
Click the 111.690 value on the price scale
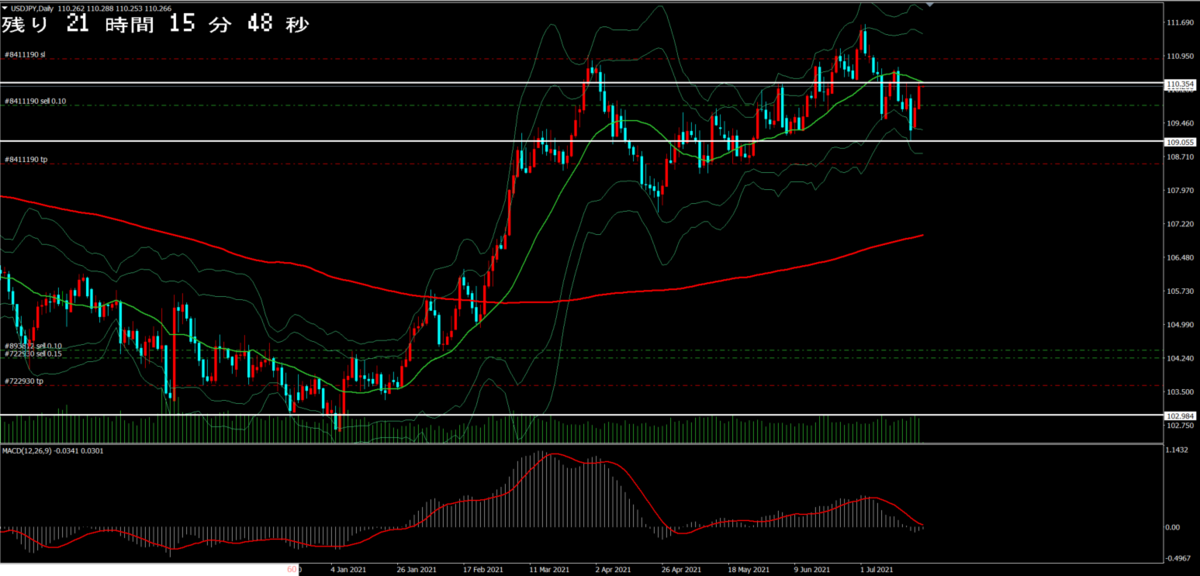[1181, 22]
